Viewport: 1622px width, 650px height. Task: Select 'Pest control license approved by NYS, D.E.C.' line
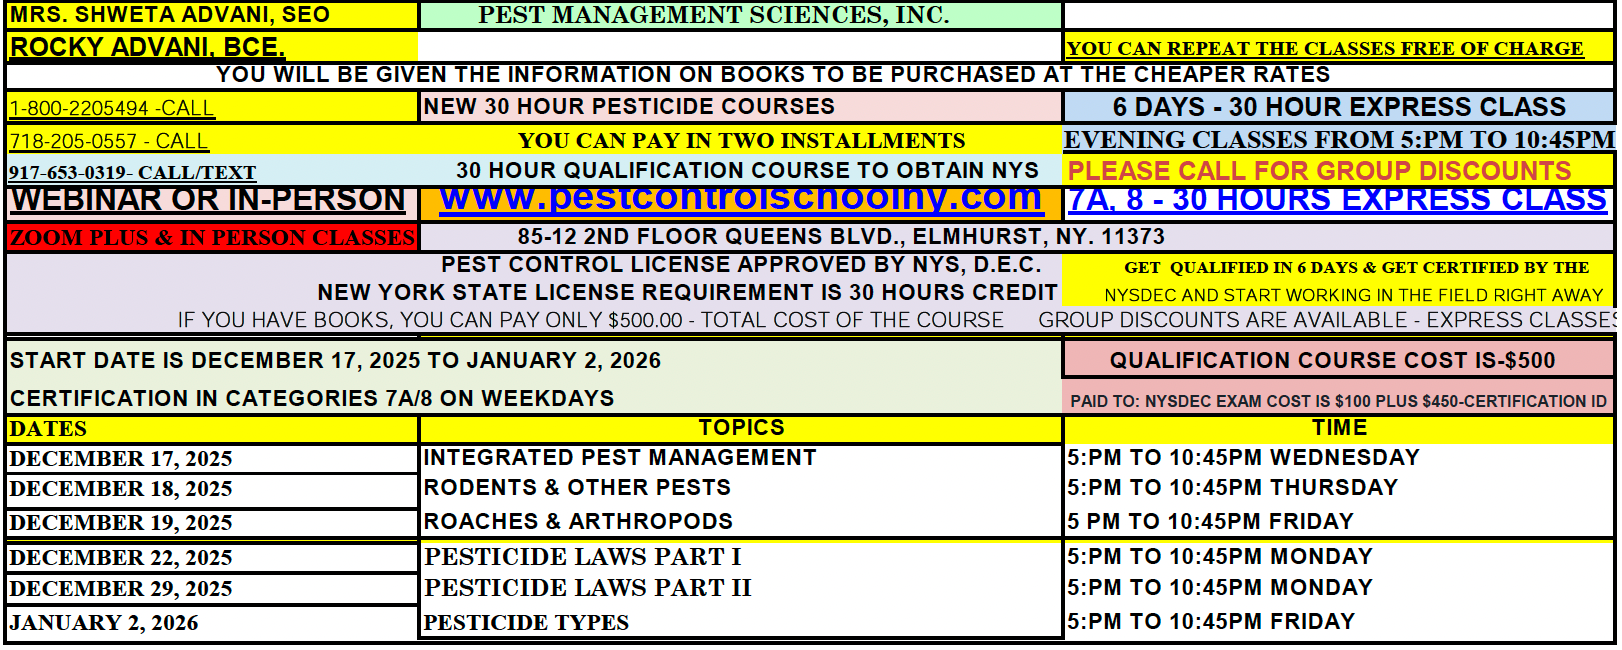point(741,265)
